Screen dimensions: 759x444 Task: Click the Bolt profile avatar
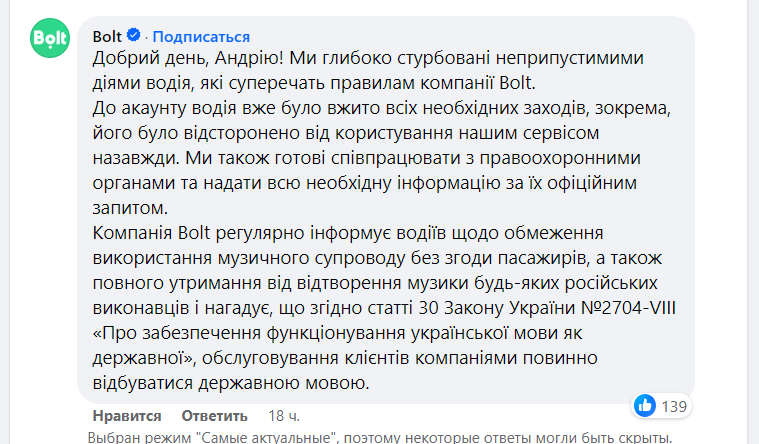click(49, 40)
